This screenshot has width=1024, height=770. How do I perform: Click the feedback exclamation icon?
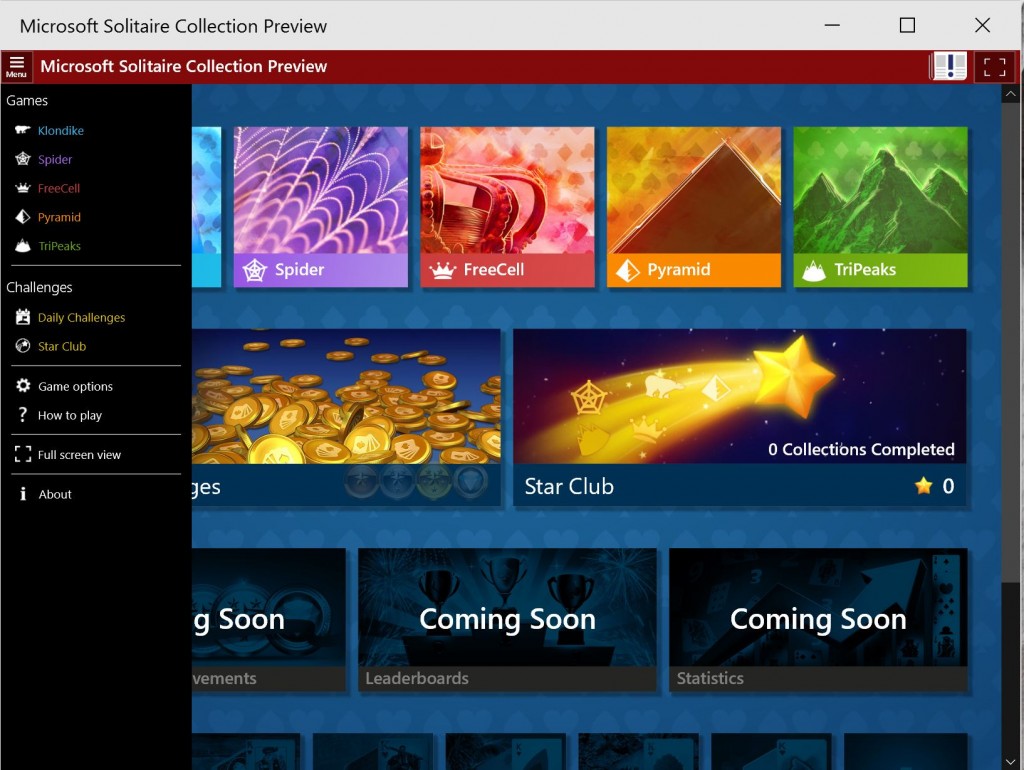948,66
